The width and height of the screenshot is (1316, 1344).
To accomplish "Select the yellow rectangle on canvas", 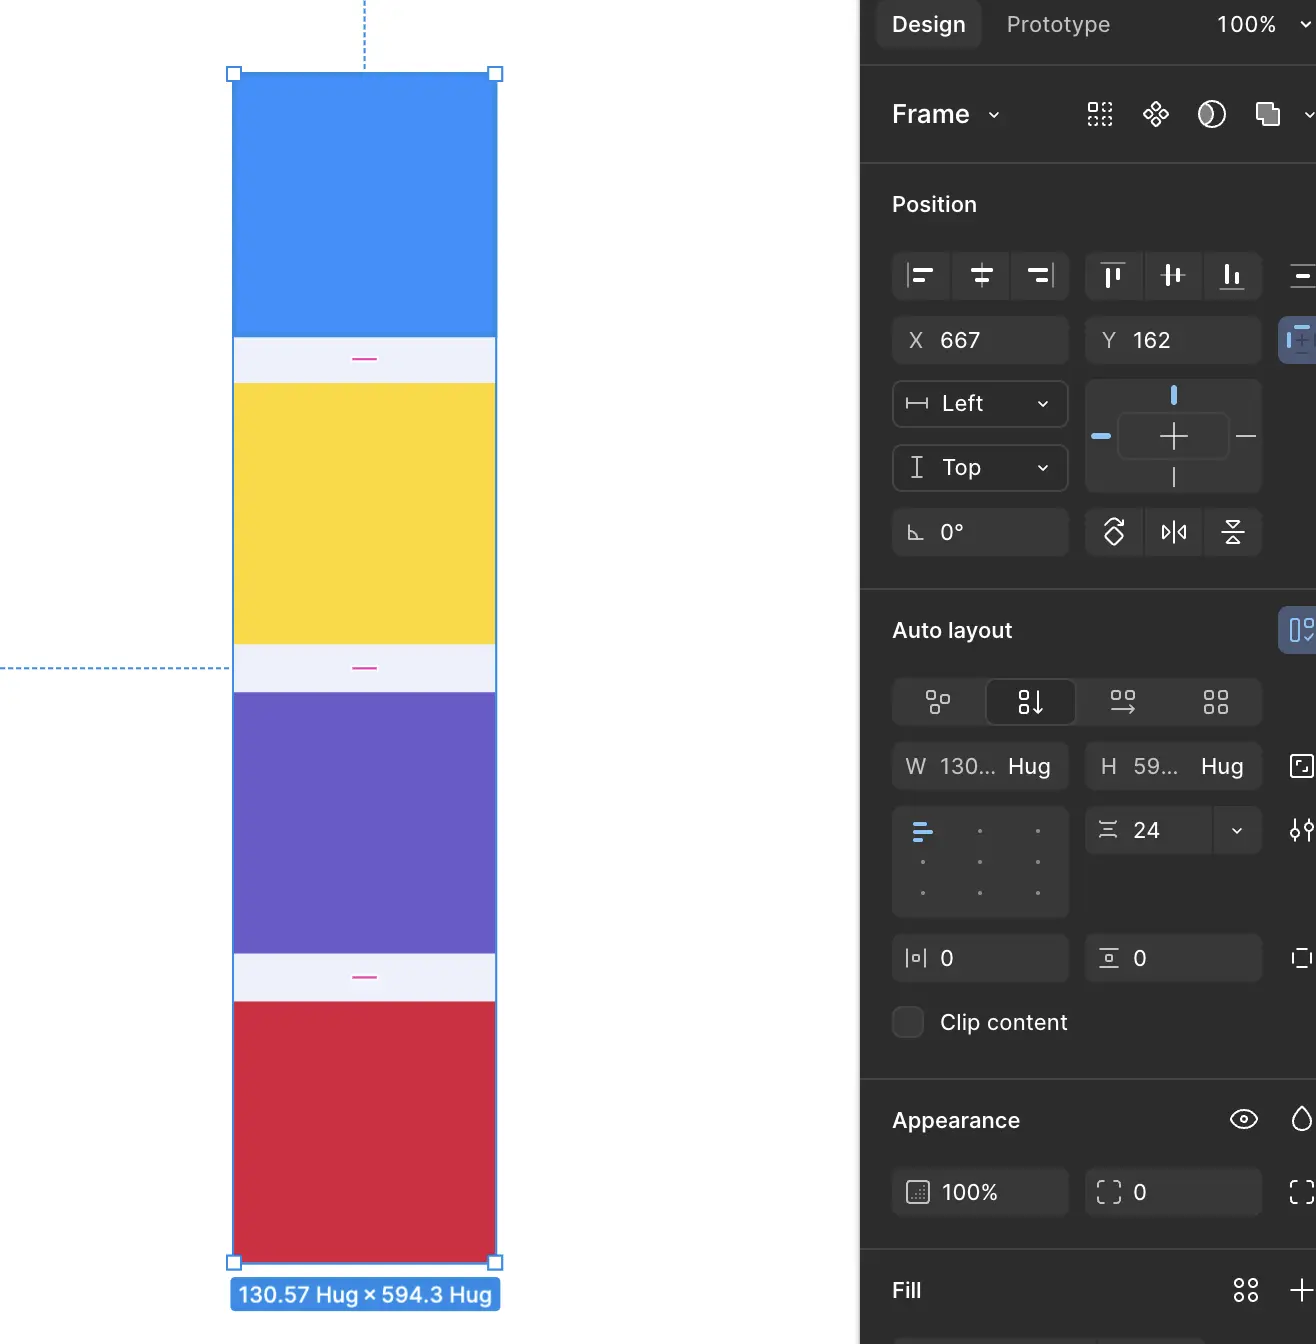I will [364, 513].
